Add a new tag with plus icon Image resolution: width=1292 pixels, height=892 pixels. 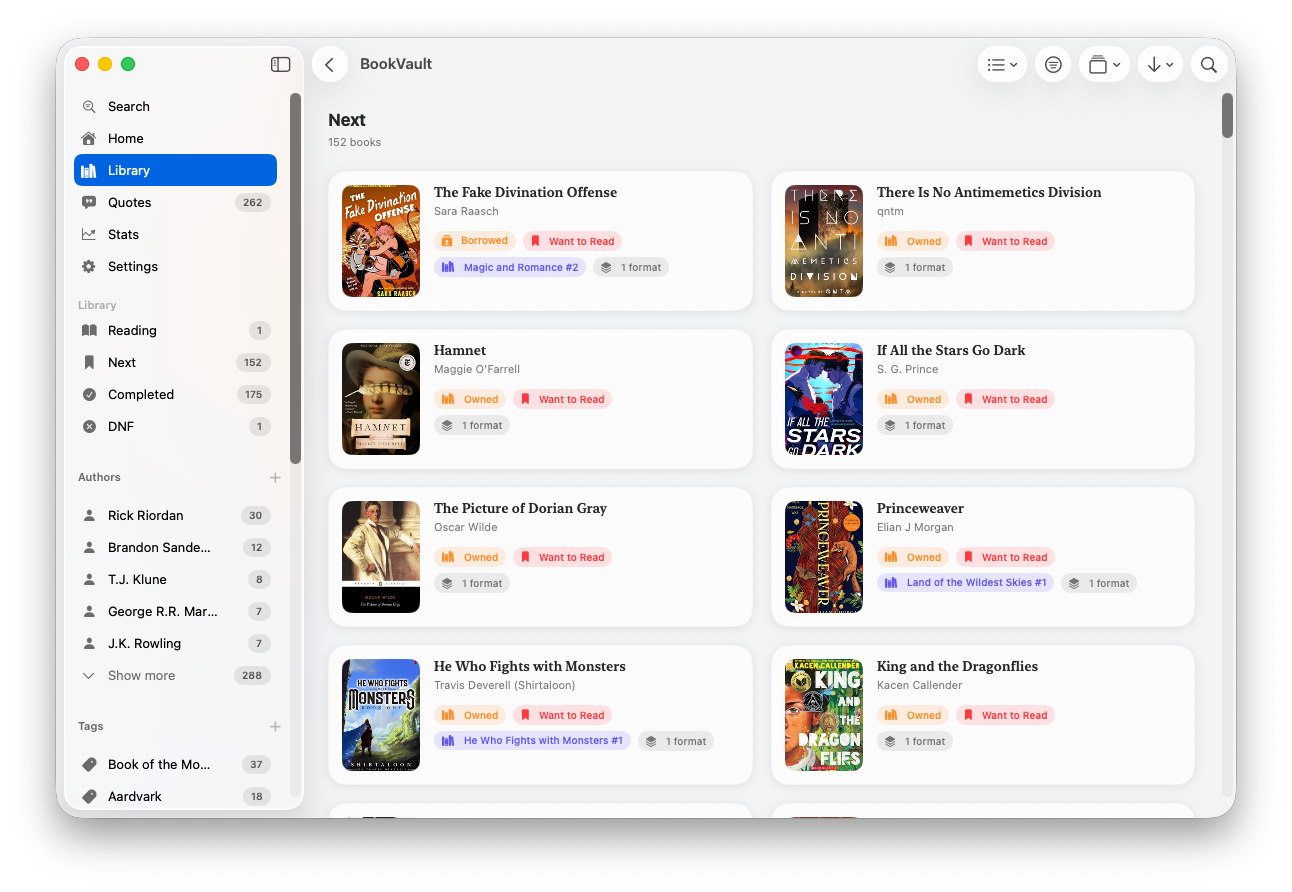tap(275, 726)
